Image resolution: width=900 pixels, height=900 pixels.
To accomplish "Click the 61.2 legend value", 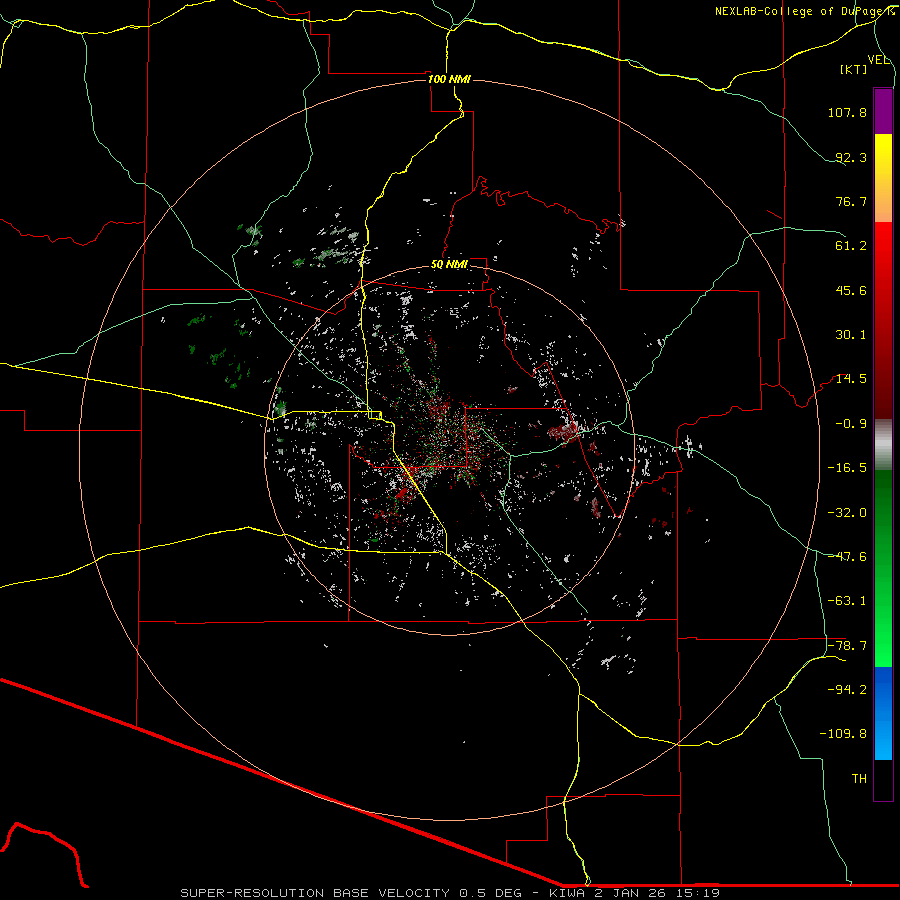I will (x=850, y=246).
